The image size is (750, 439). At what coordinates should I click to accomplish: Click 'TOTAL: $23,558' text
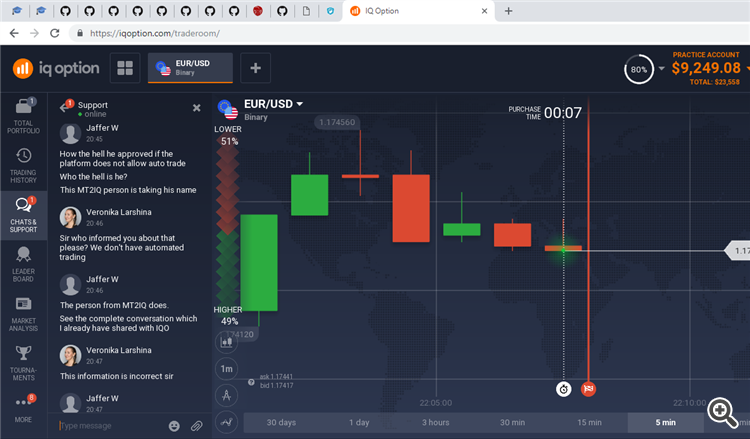coord(714,82)
